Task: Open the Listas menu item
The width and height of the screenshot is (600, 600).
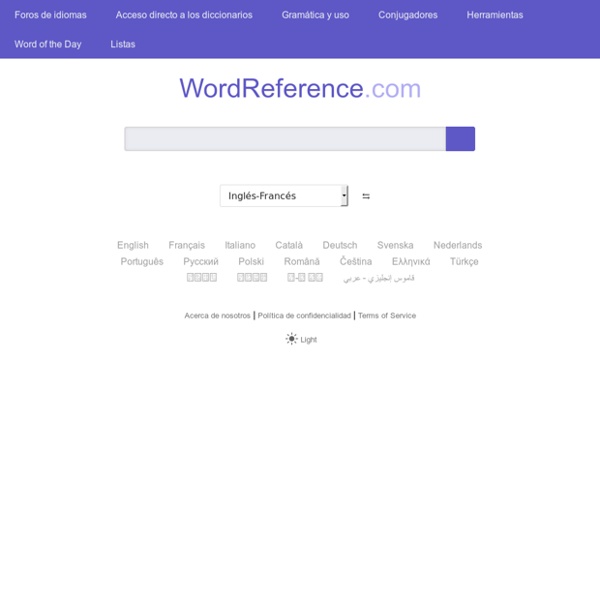Action: [x=123, y=44]
